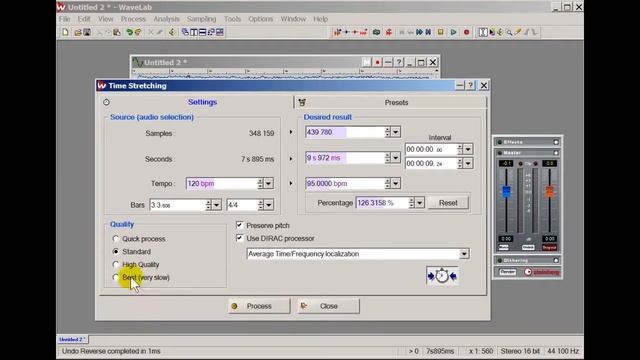Screen dimensions: 640x360
Task: Click the Time Stretching dialog help button
Action: [x=471, y=85]
